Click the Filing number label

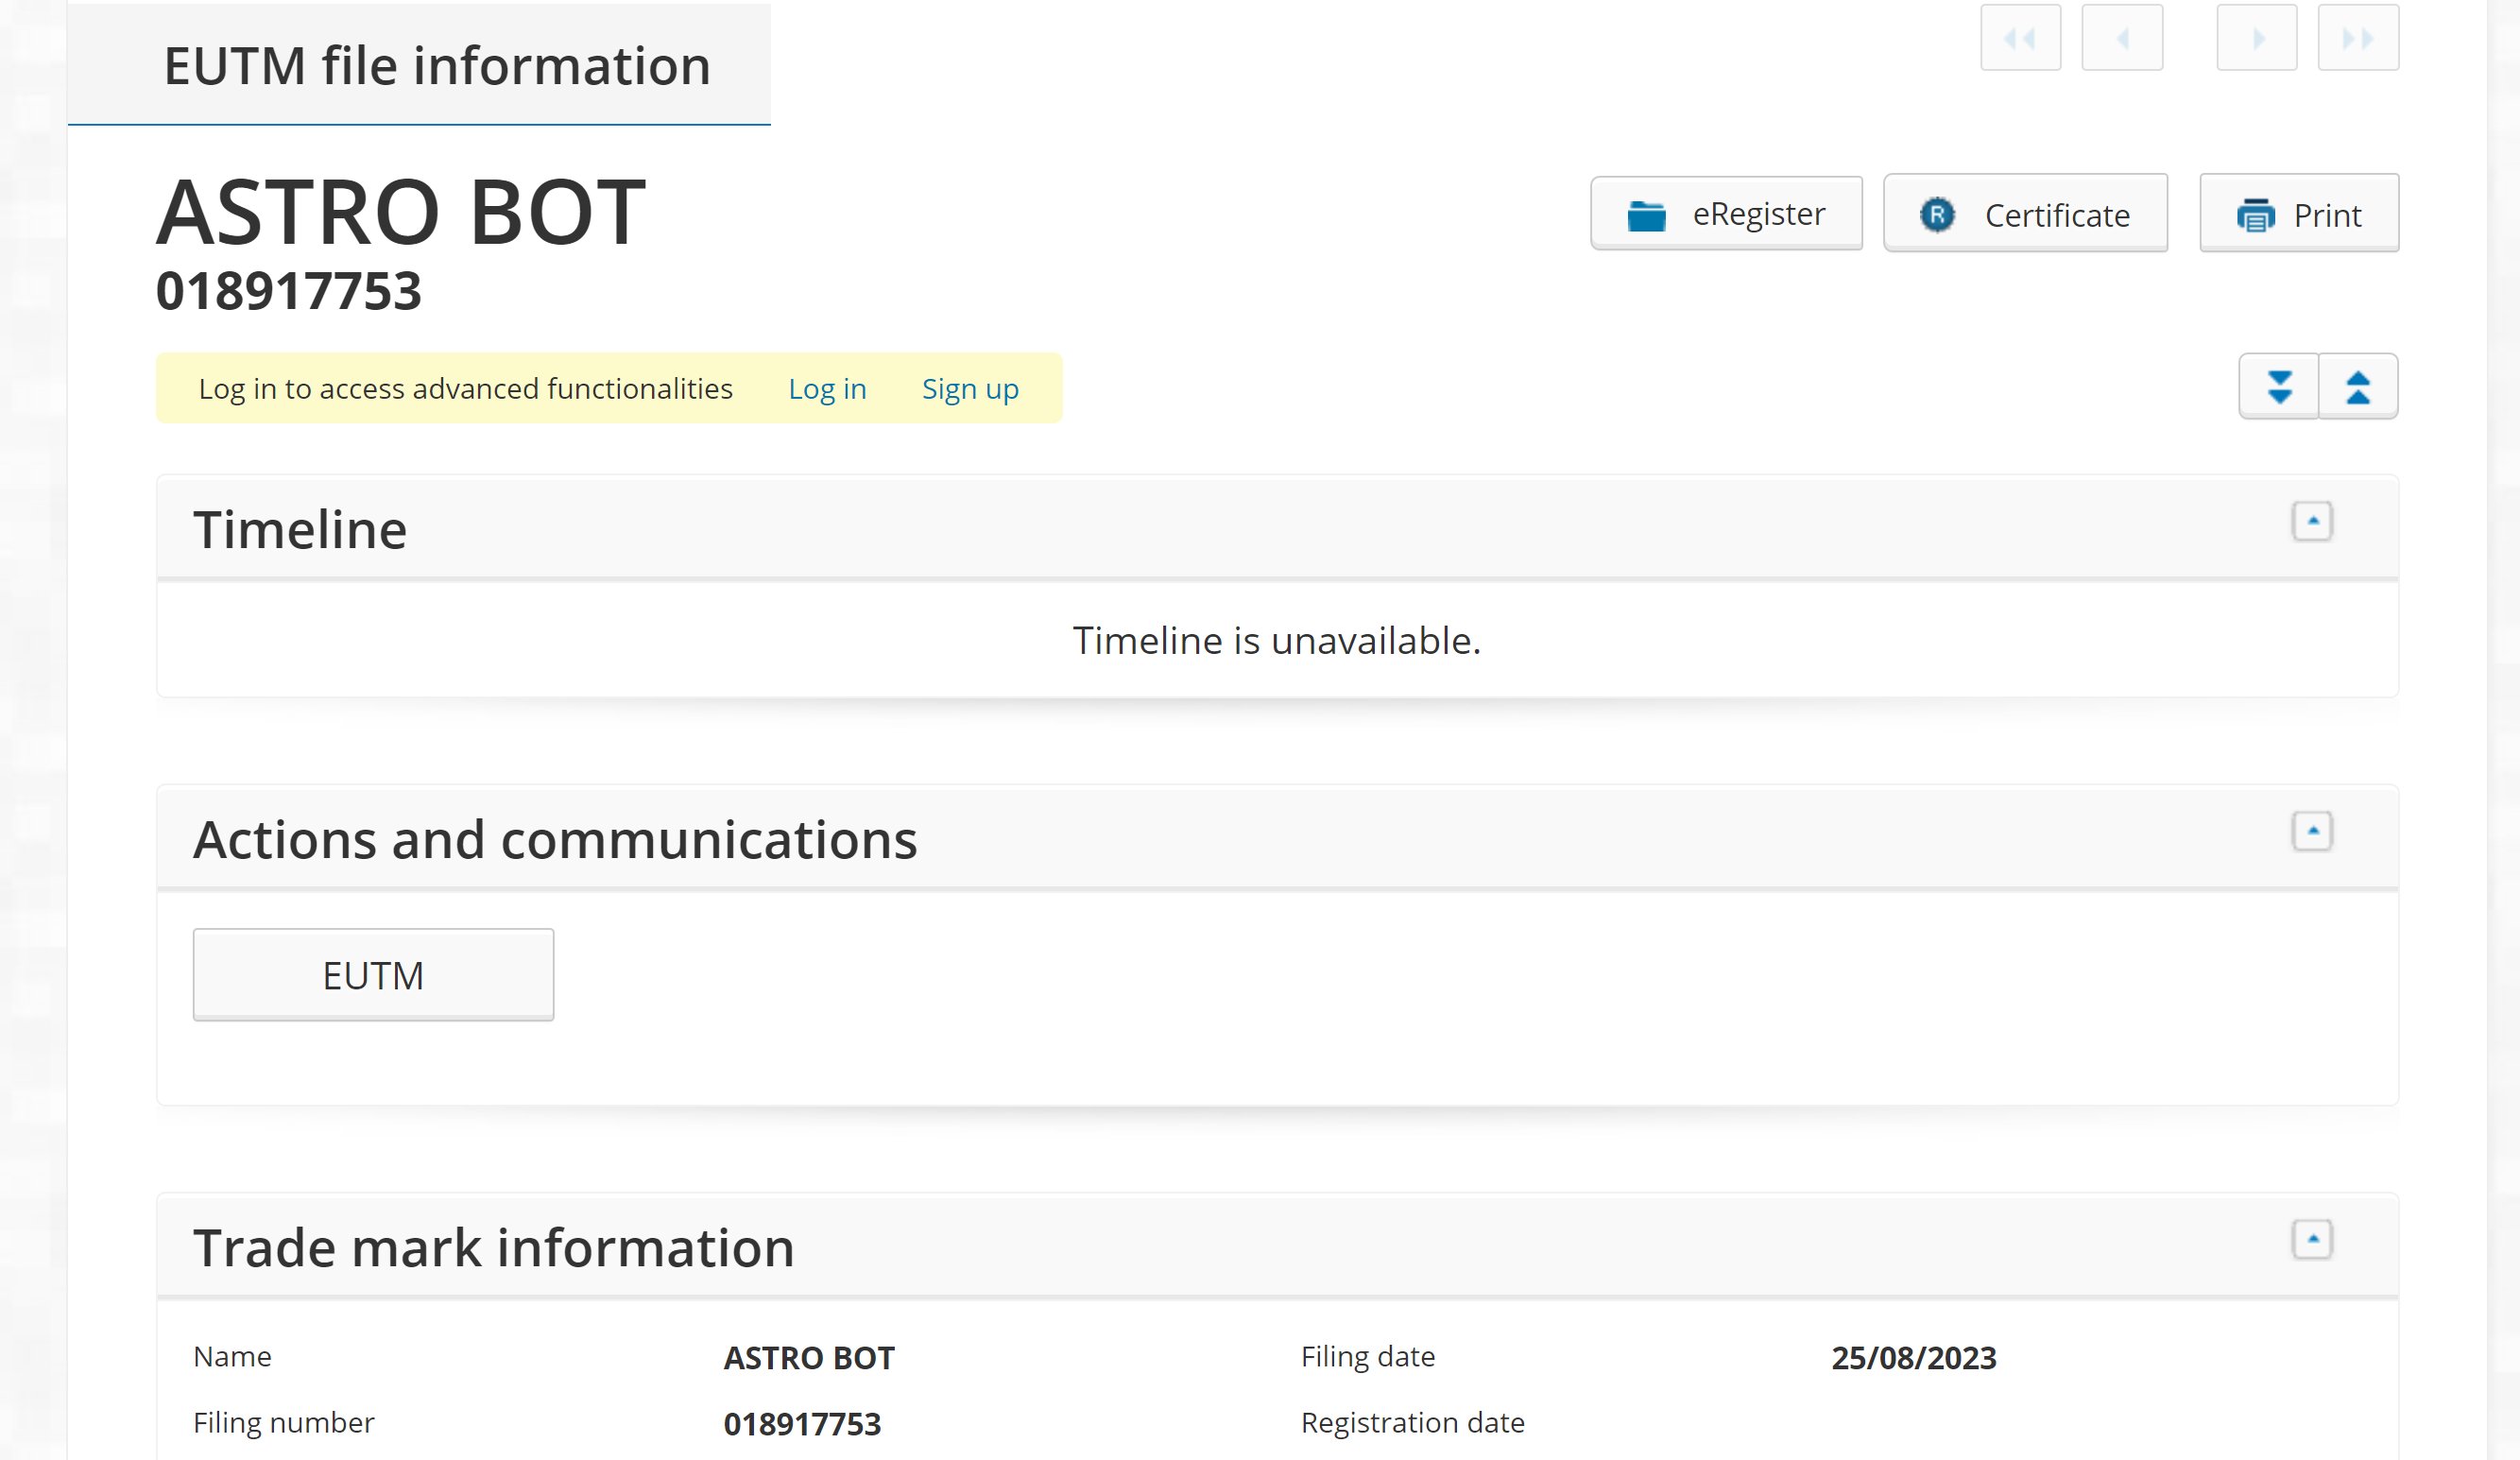coord(284,1423)
